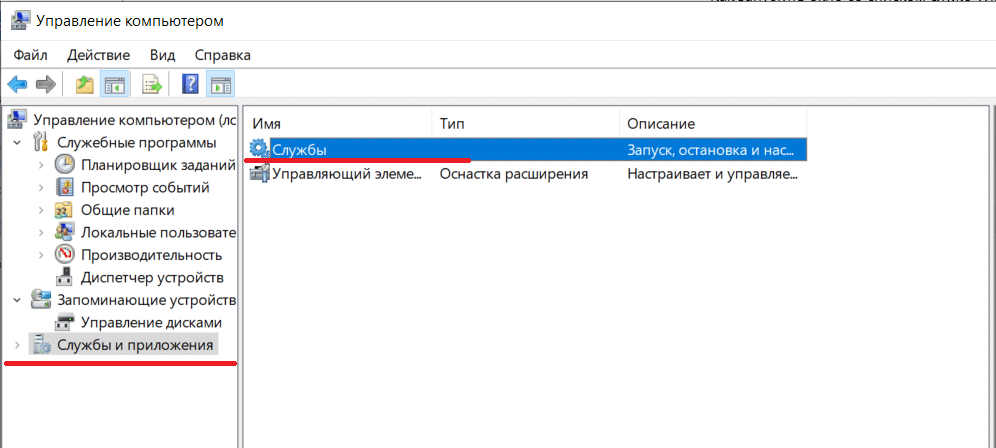The width and height of the screenshot is (996, 448).
Task: Expand the Планировщик заданий node
Action: tap(40, 165)
